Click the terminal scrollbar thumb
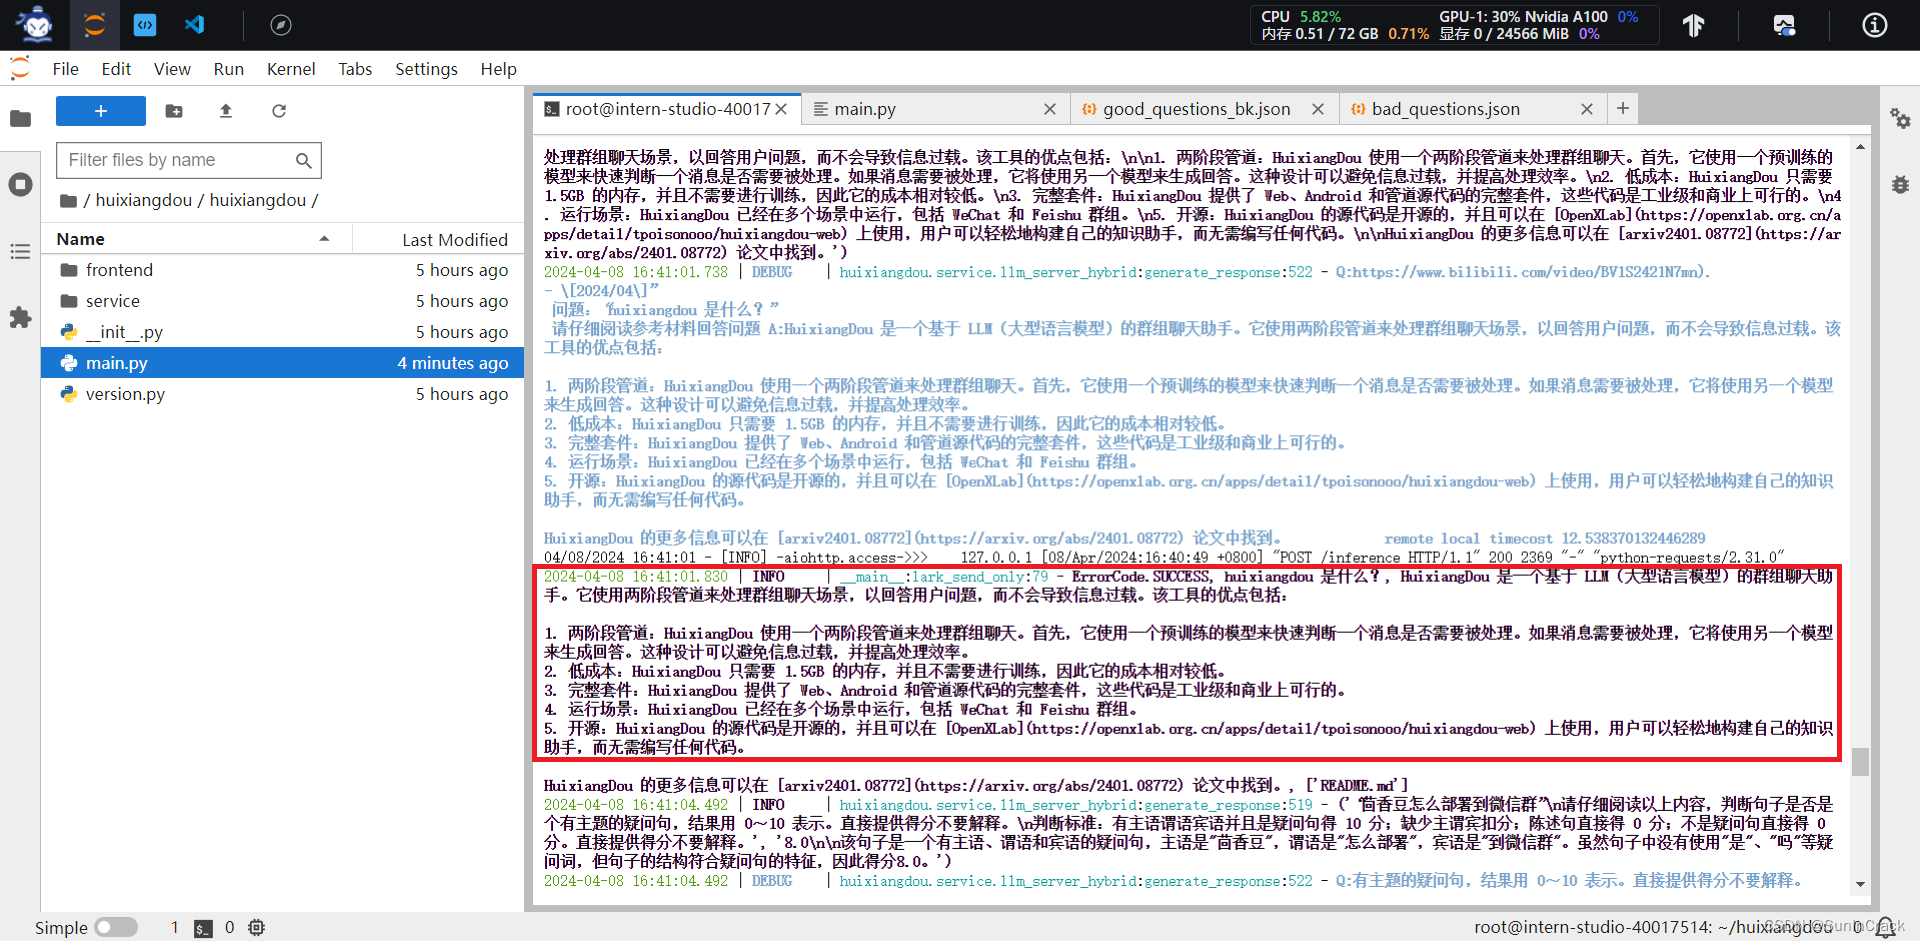 pyautogui.click(x=1860, y=761)
